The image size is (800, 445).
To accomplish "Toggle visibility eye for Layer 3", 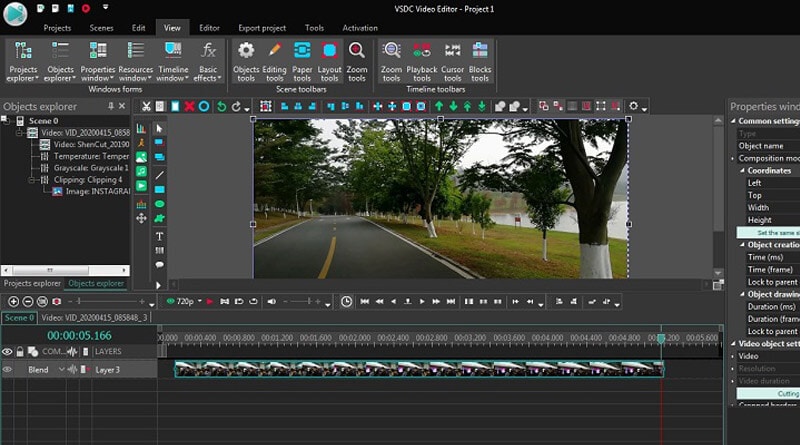I will tap(7, 370).
